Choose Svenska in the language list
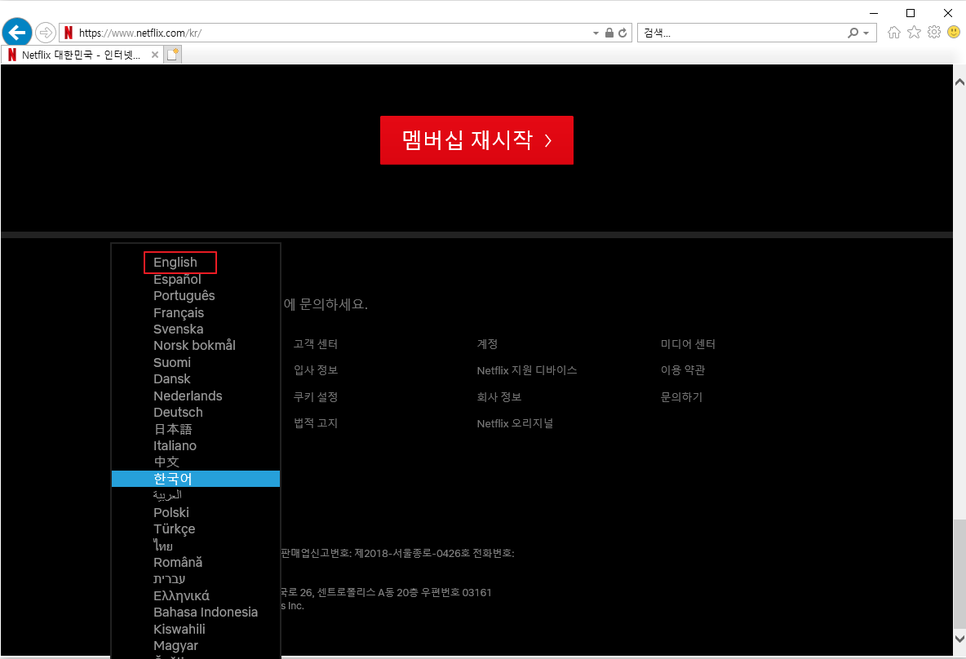Image resolution: width=966 pixels, height=659 pixels. point(178,329)
